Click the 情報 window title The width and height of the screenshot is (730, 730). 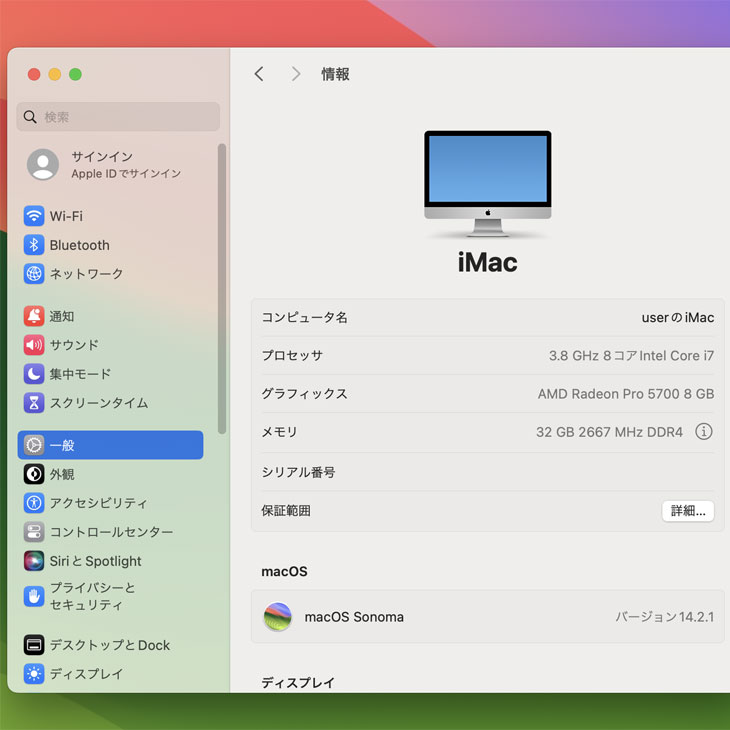click(x=335, y=74)
